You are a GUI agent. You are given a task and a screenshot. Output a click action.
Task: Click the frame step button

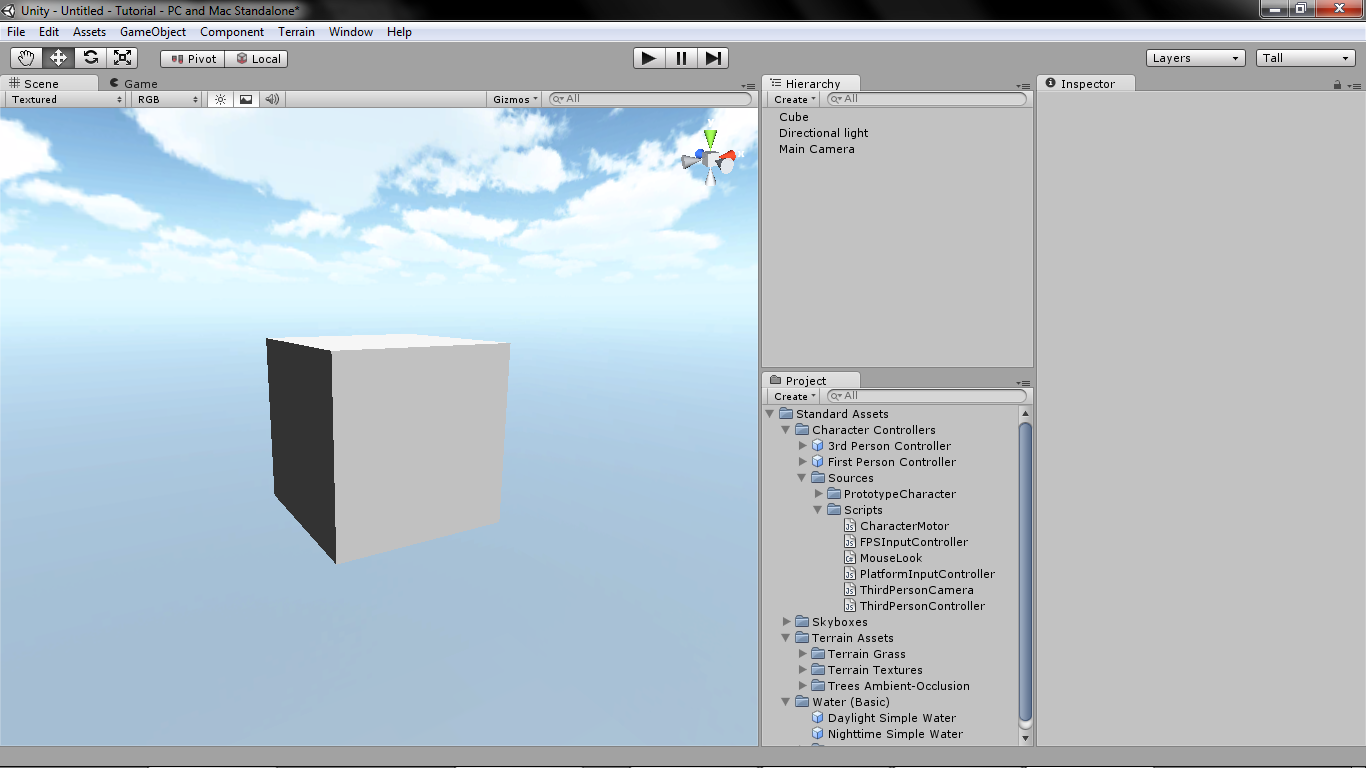click(712, 57)
